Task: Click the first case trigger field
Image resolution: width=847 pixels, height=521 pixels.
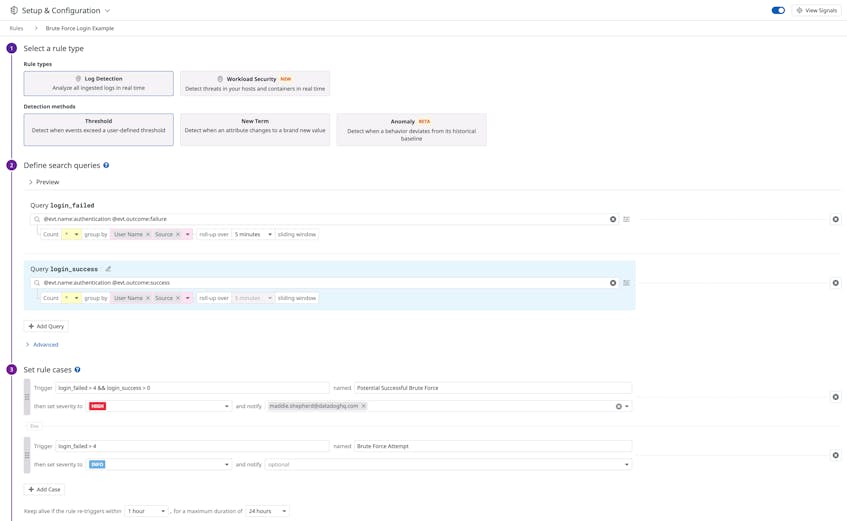Action: pyautogui.click(x=192, y=388)
